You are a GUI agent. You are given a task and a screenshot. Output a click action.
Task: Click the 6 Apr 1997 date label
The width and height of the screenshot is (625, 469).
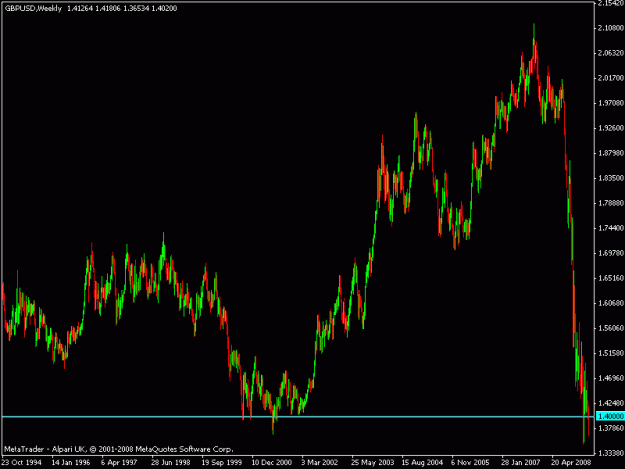[119, 463]
